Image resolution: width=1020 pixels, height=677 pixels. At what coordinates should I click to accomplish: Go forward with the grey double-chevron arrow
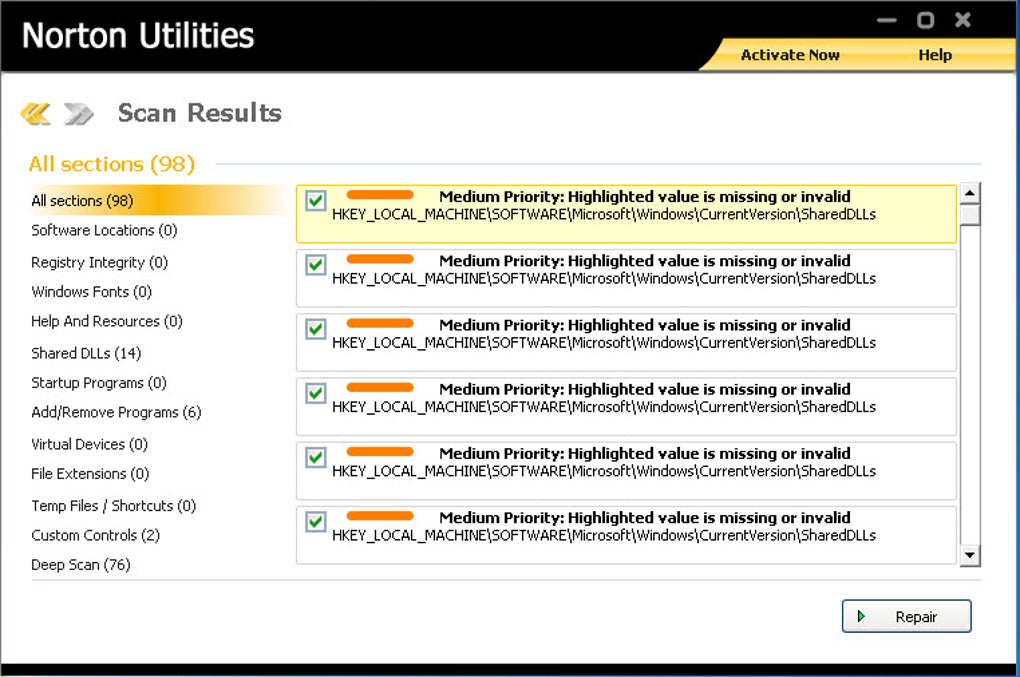point(79,113)
